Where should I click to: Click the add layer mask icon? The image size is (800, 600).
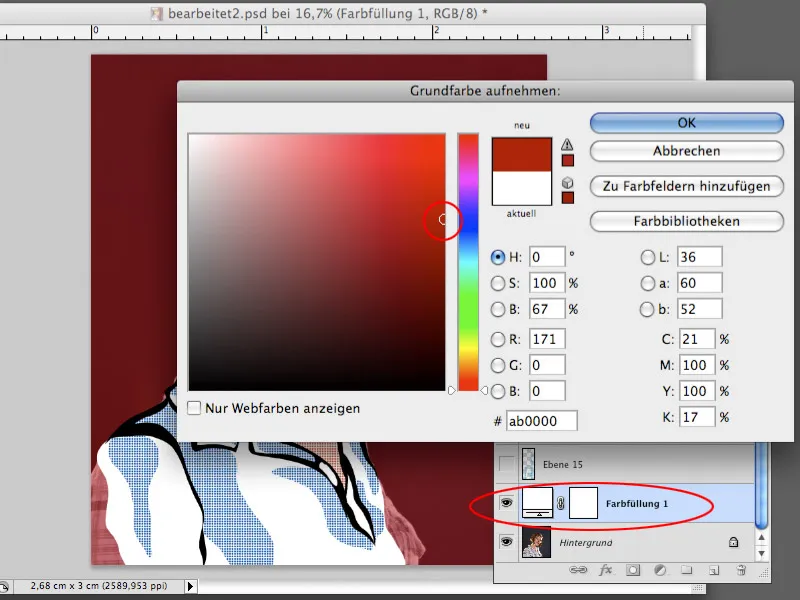click(633, 570)
